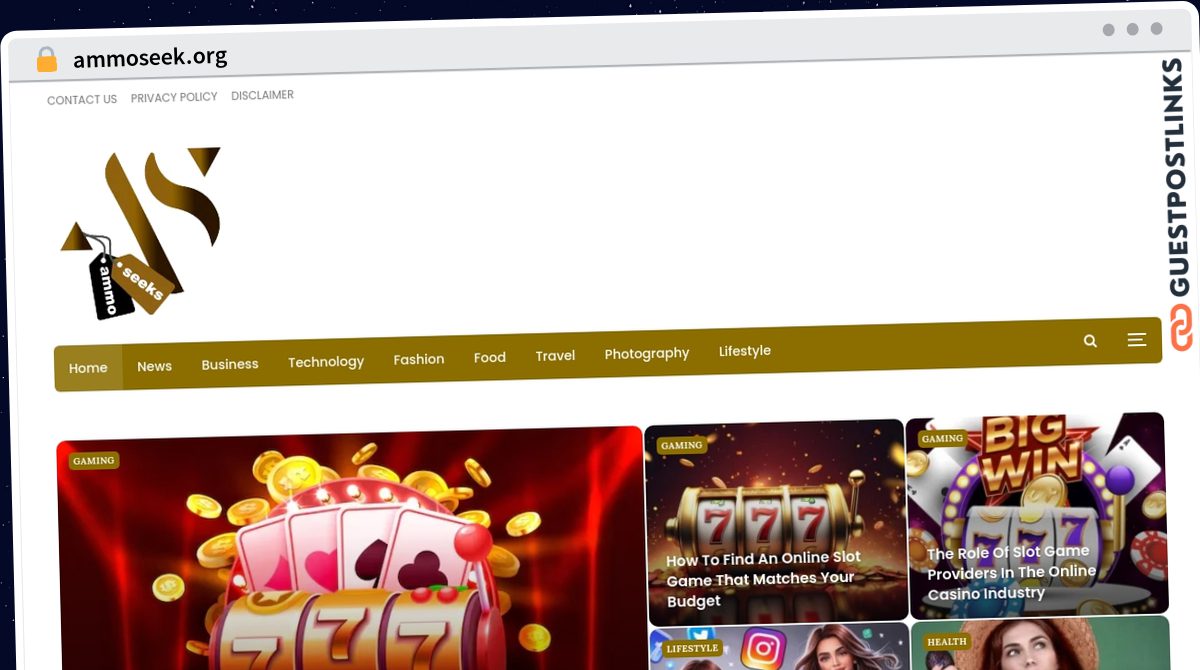Open the Contact Us link
Screen dimensions: 1200x670
coord(82,100)
